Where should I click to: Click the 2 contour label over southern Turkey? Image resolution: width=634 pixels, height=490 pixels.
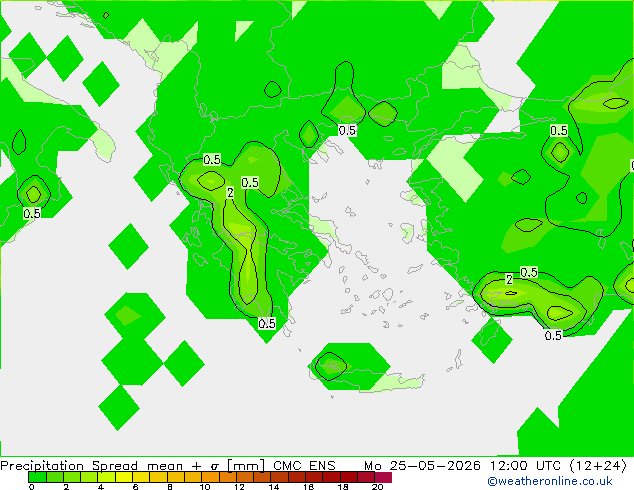(x=509, y=279)
